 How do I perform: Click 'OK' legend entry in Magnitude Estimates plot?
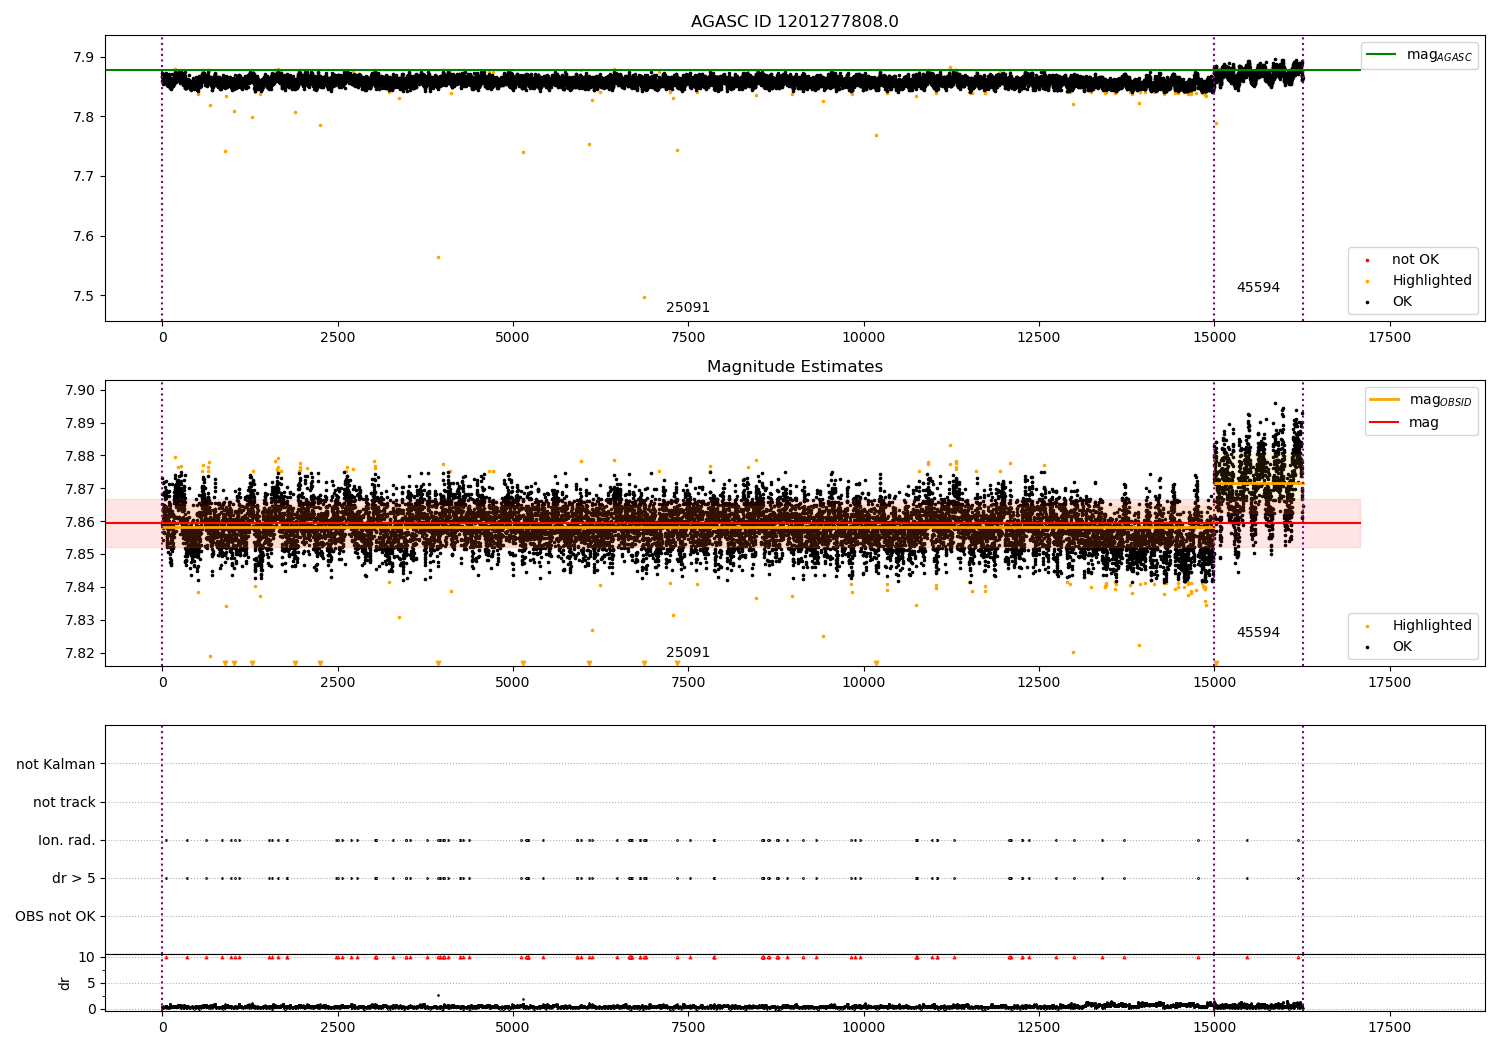pyautogui.click(x=1402, y=647)
